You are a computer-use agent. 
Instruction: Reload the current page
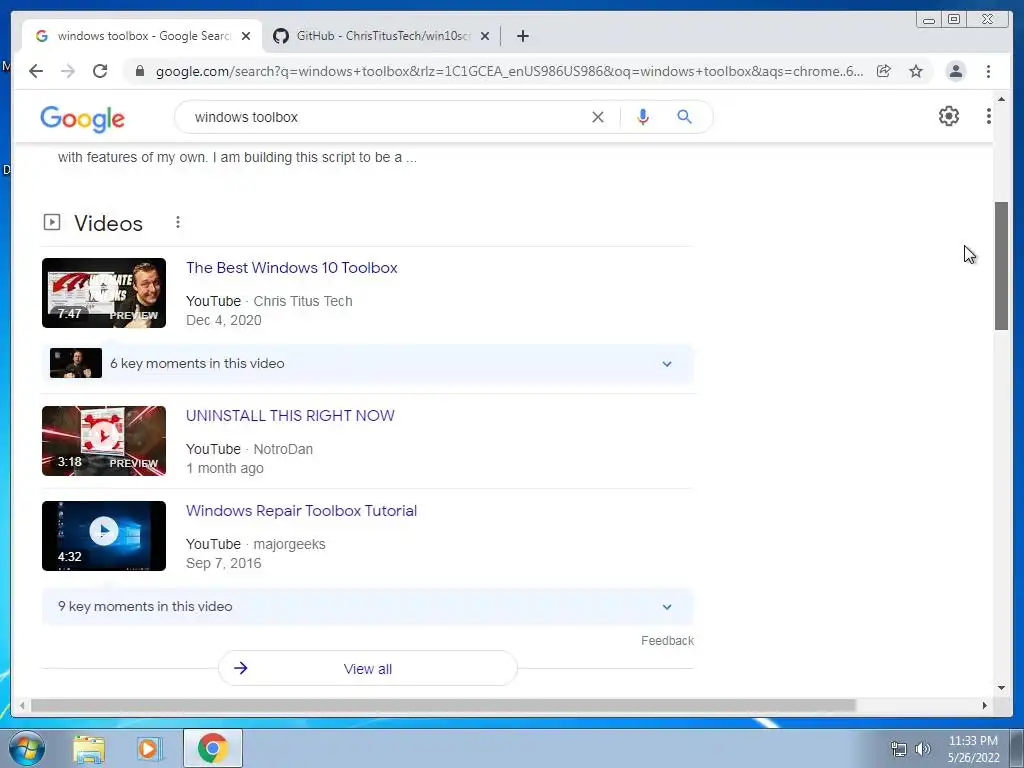coord(100,71)
